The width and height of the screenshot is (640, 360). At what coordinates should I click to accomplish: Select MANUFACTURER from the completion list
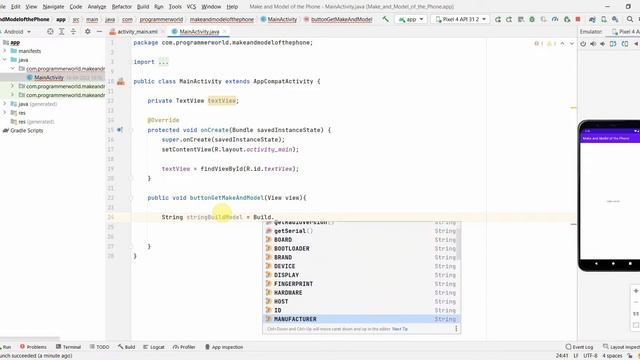361,319
